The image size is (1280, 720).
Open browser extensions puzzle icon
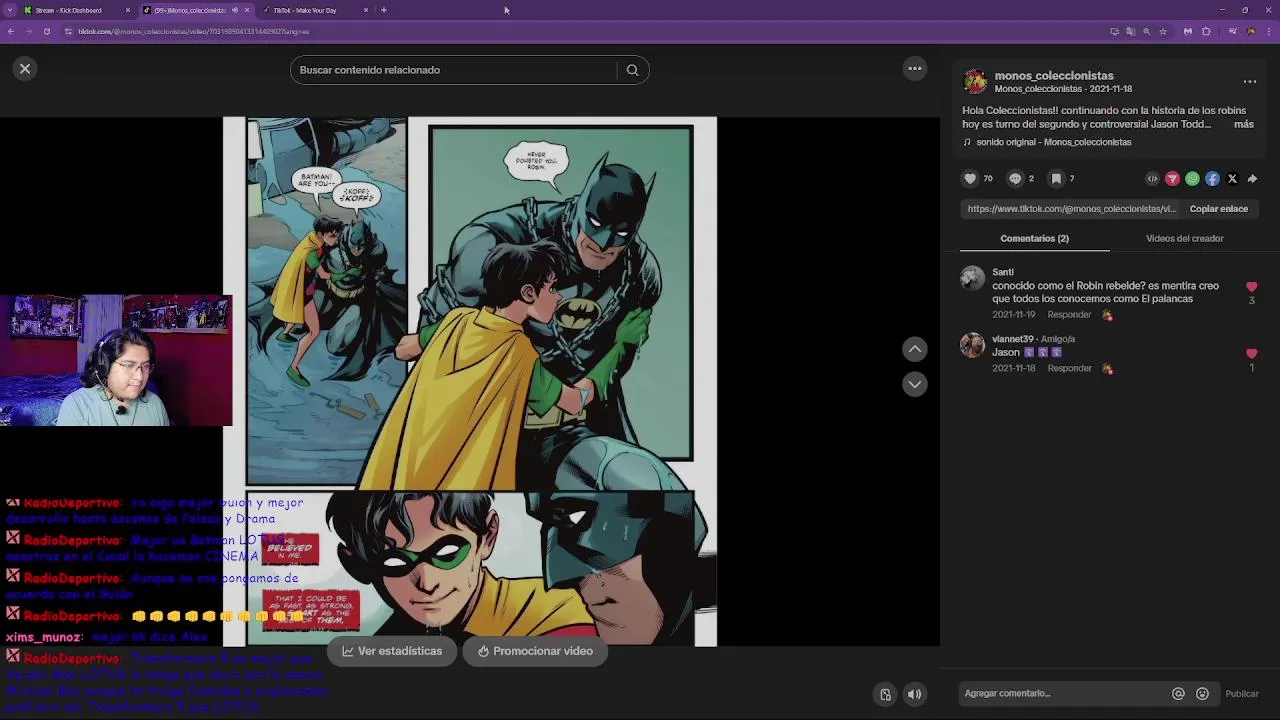(1206, 31)
